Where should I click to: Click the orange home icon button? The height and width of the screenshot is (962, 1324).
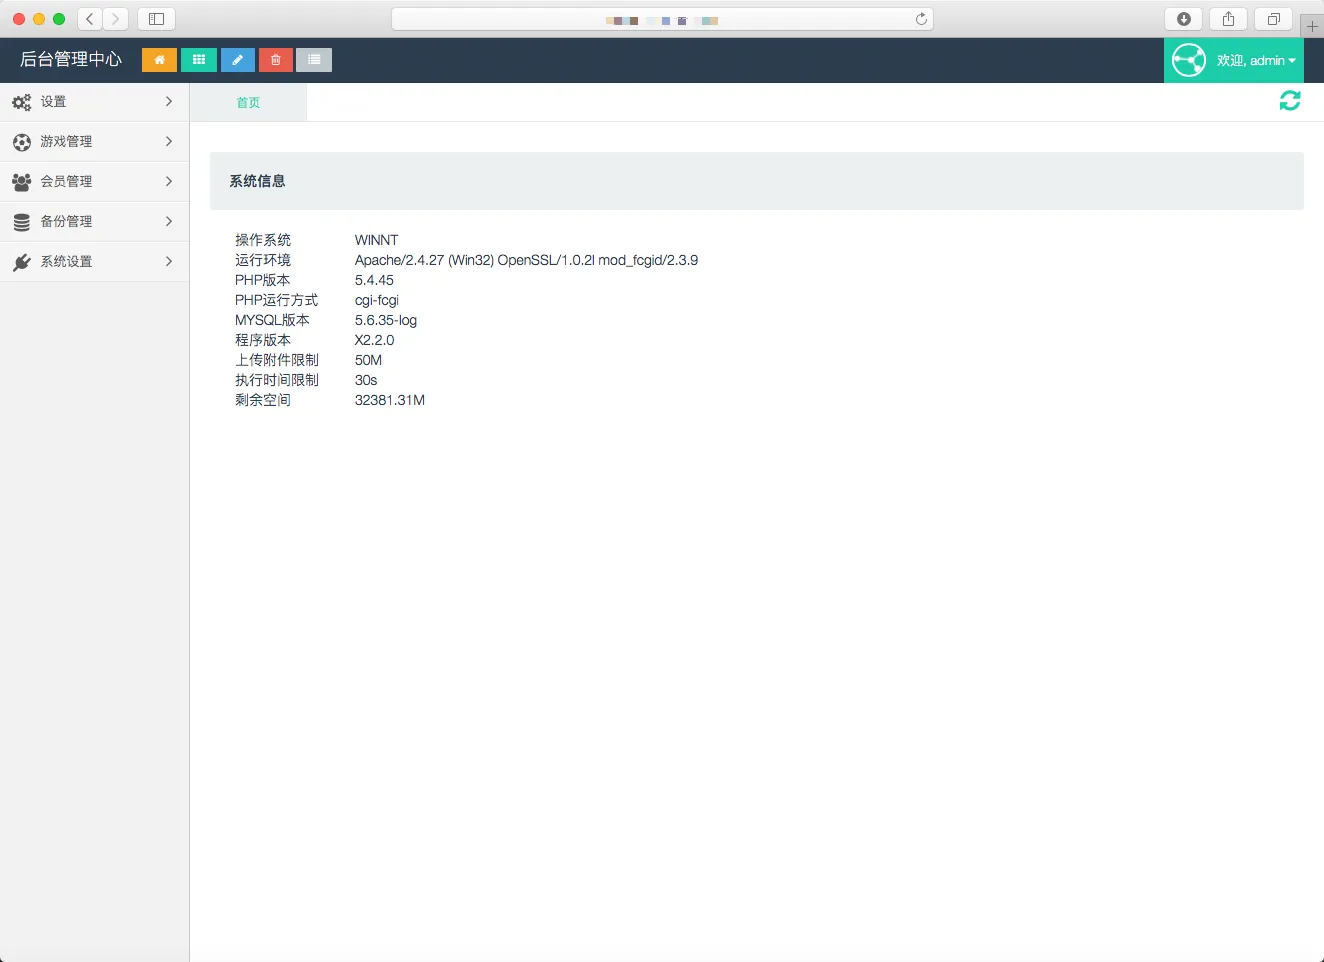click(x=159, y=60)
